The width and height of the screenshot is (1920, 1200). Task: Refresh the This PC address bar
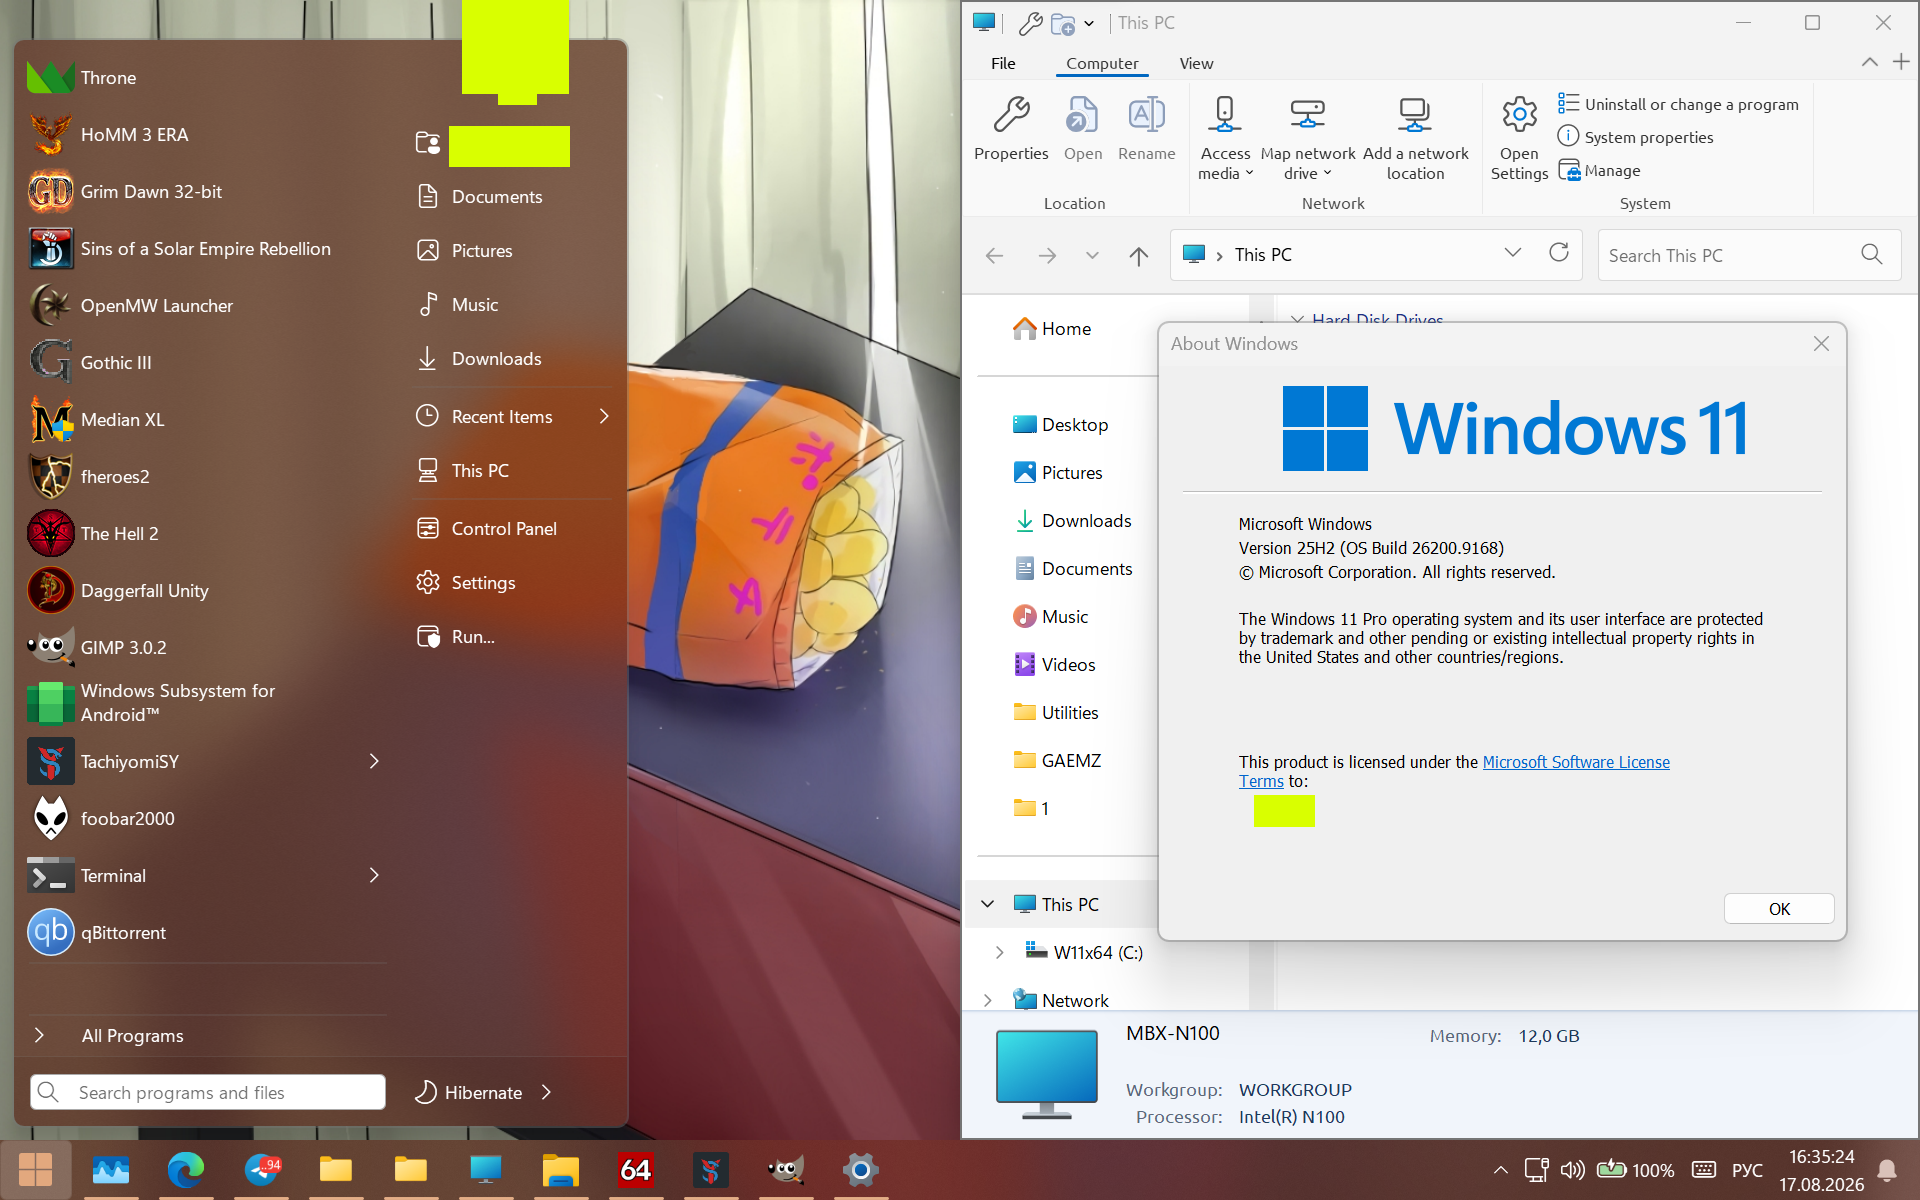[x=1558, y=253]
